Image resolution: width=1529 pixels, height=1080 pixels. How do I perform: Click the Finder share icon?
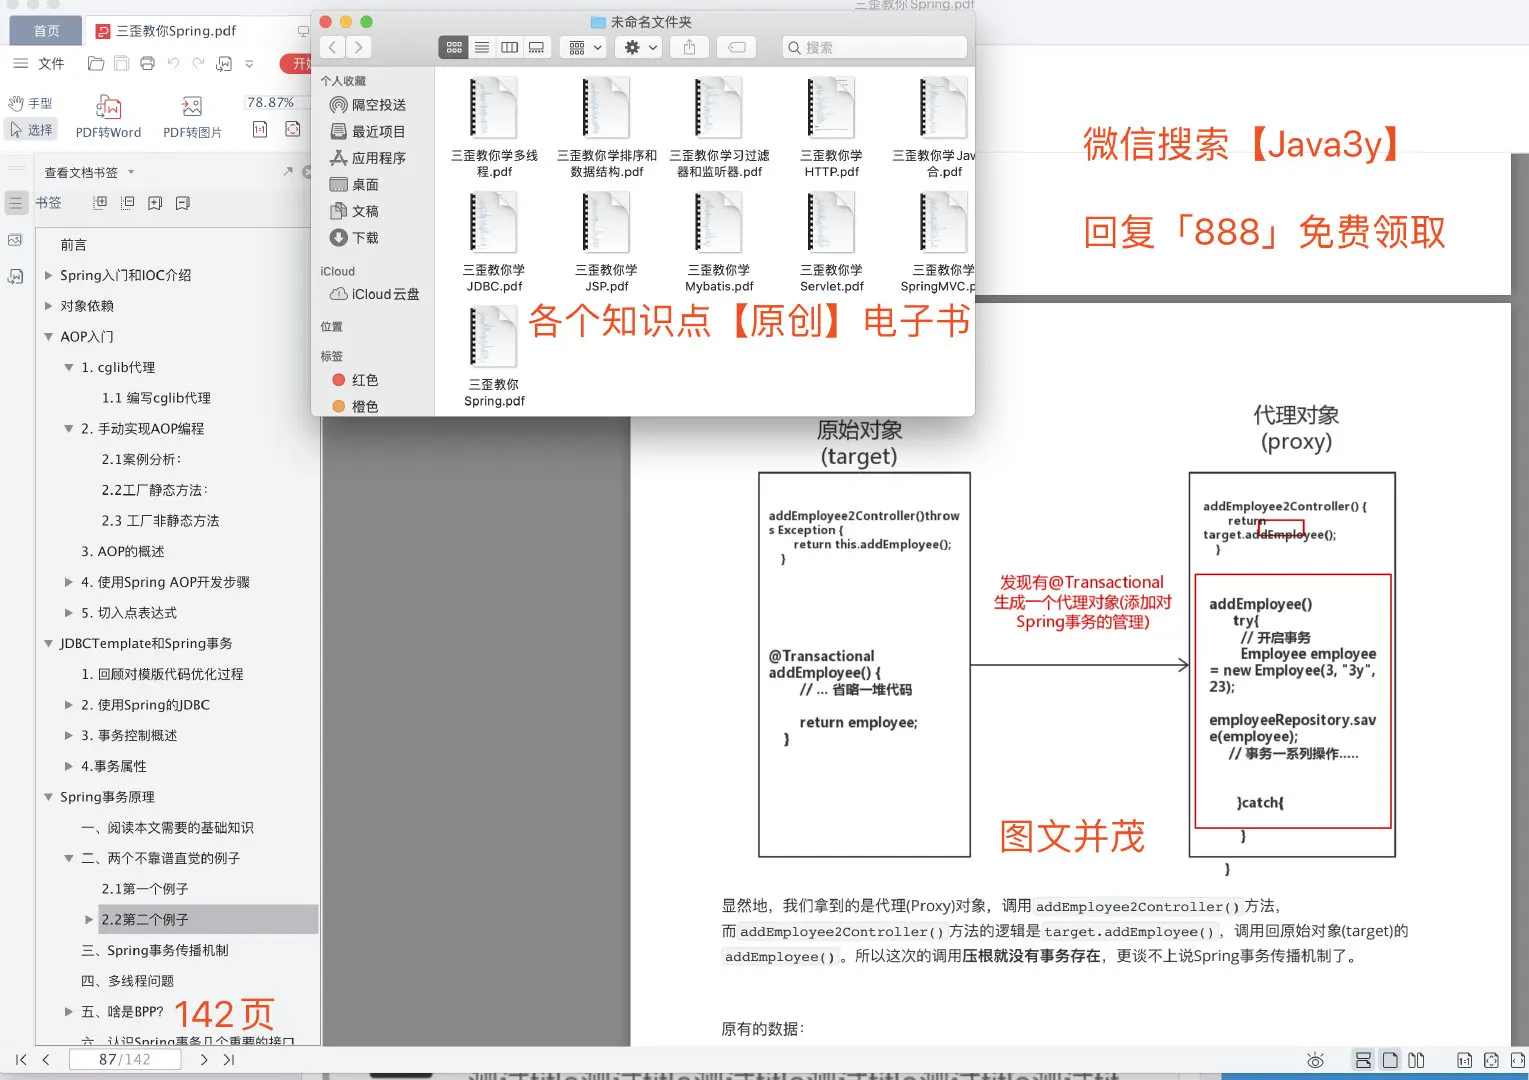(689, 47)
